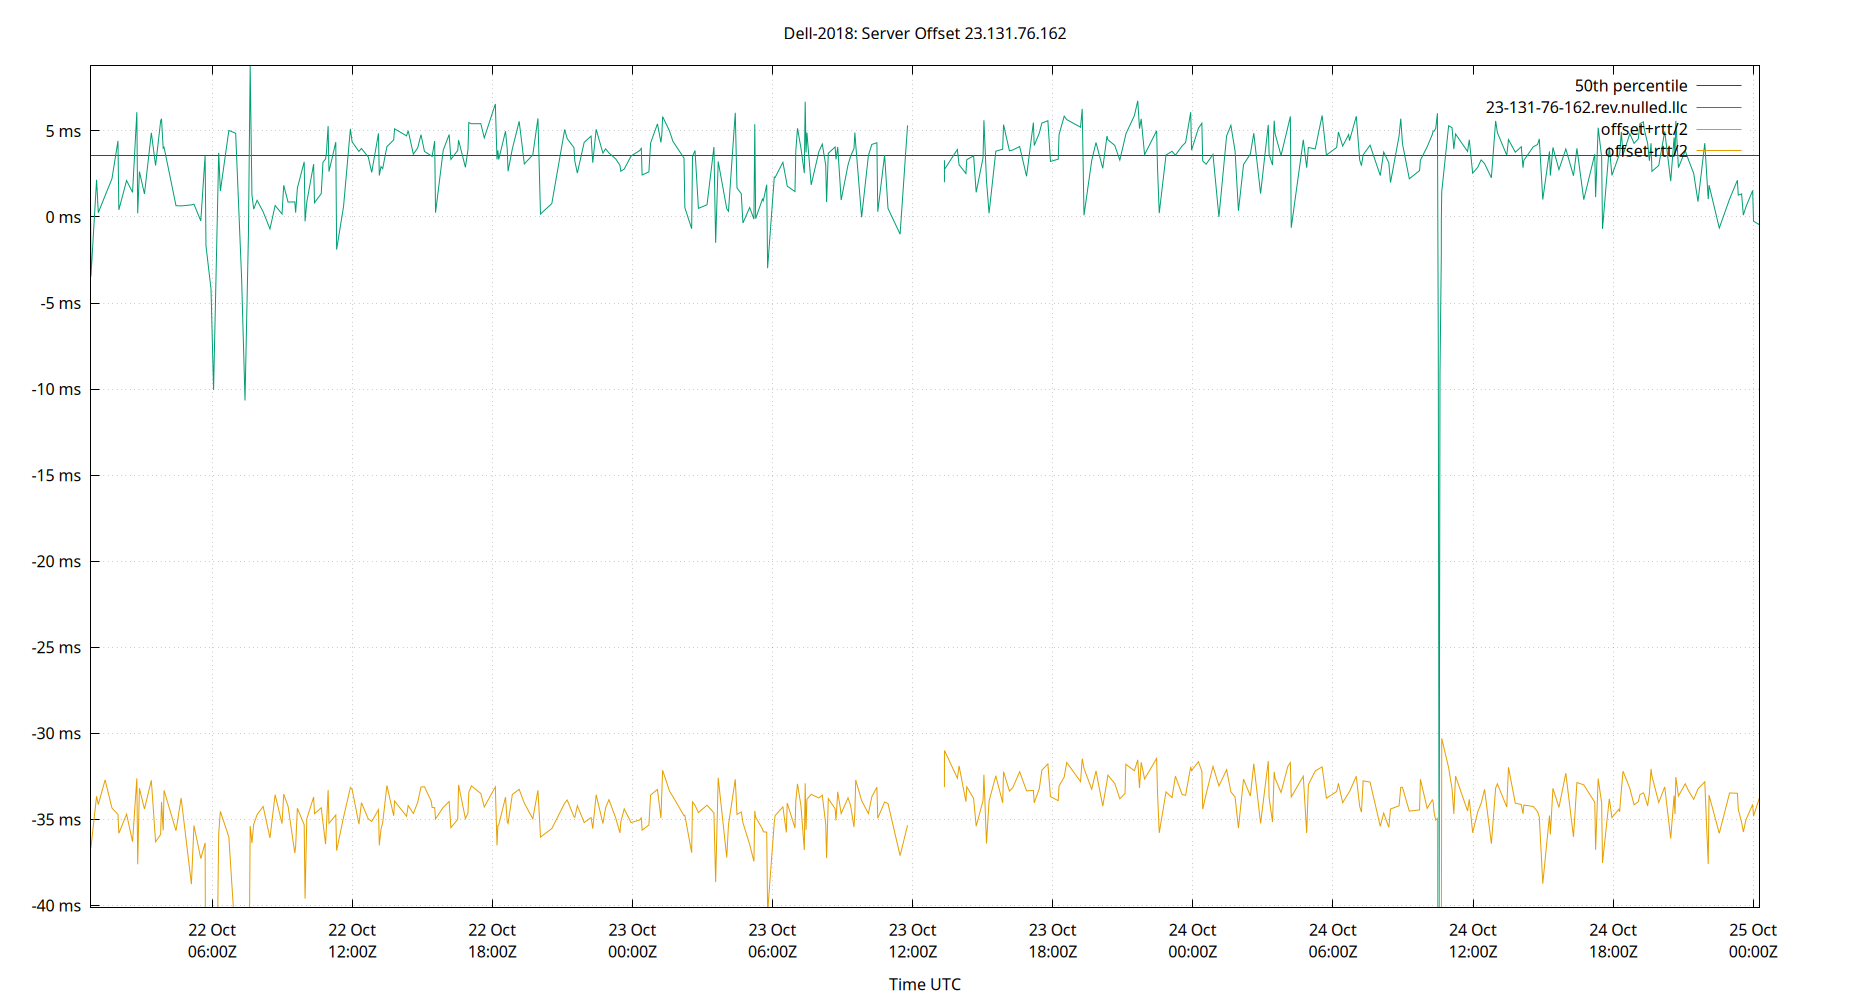Click the '22 Oct 12:00Z' time label

click(x=352, y=941)
